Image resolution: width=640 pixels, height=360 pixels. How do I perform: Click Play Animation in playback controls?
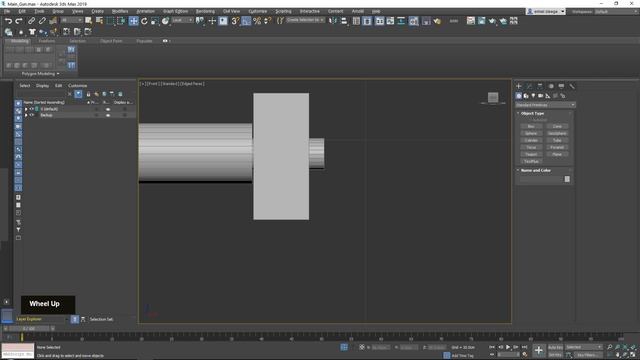tap(508, 347)
